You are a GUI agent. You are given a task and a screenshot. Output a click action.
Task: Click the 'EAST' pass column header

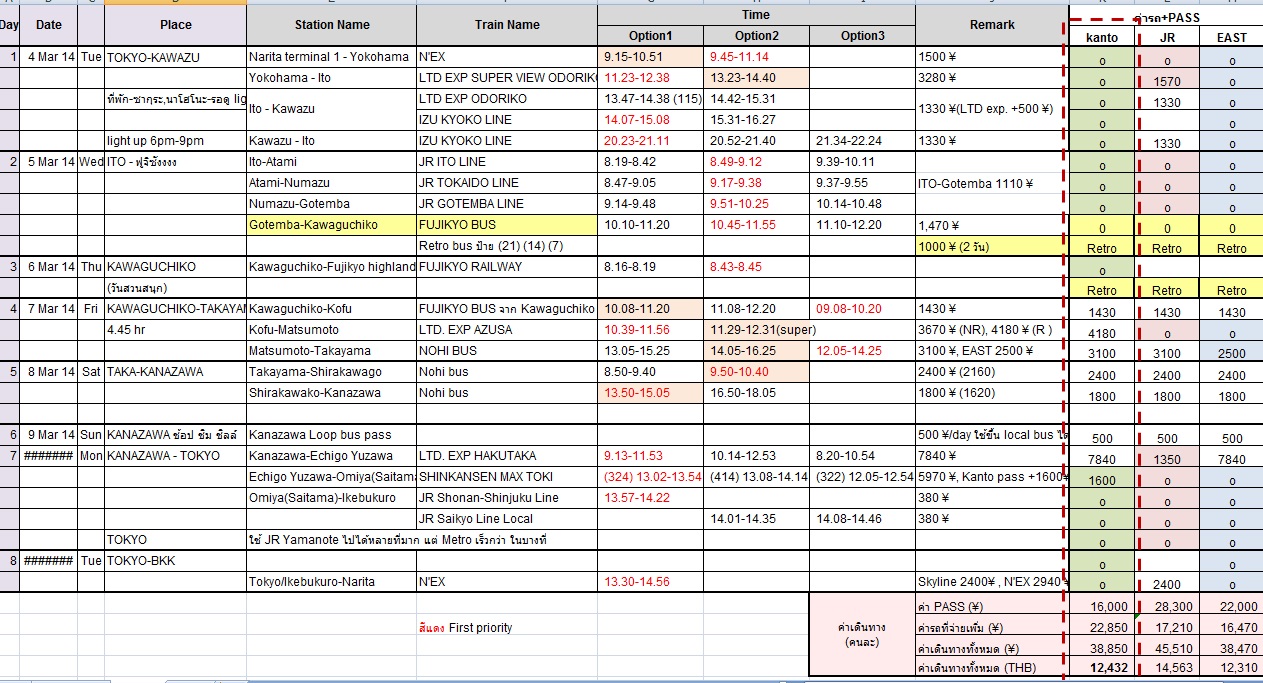1232,37
